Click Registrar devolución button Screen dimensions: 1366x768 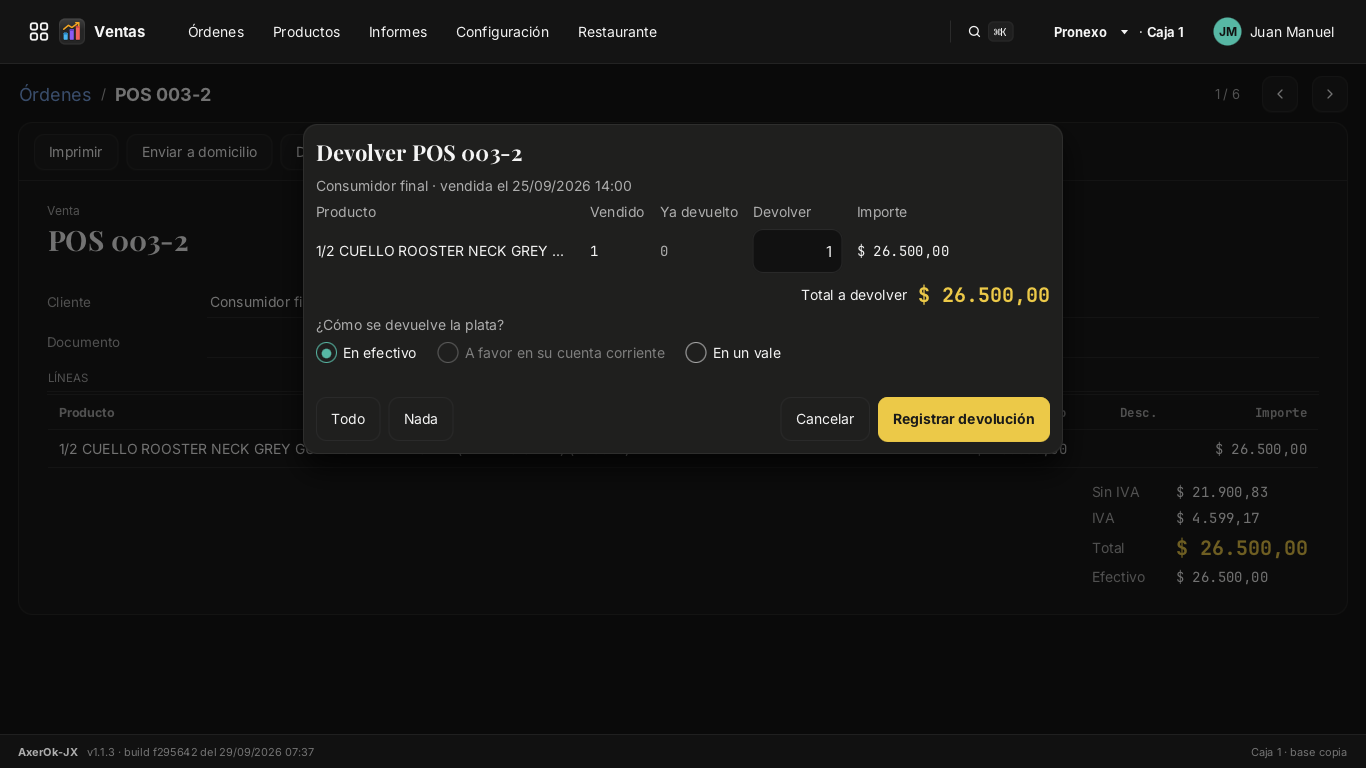[964, 419]
